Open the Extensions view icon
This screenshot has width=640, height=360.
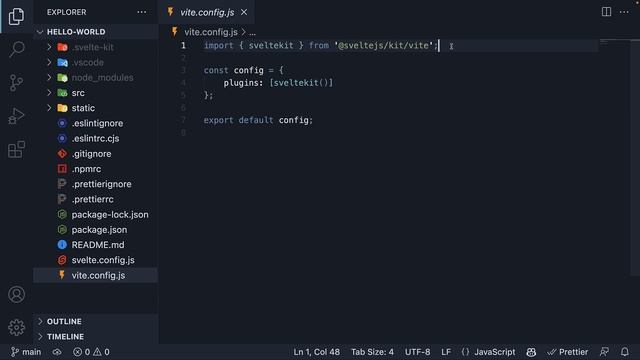16,149
